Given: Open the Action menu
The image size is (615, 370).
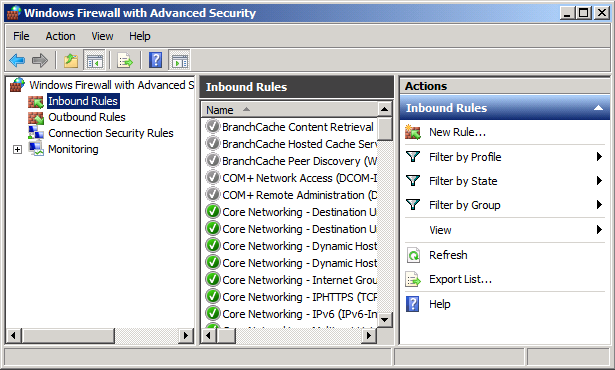Looking at the screenshot, I should coord(60,36).
